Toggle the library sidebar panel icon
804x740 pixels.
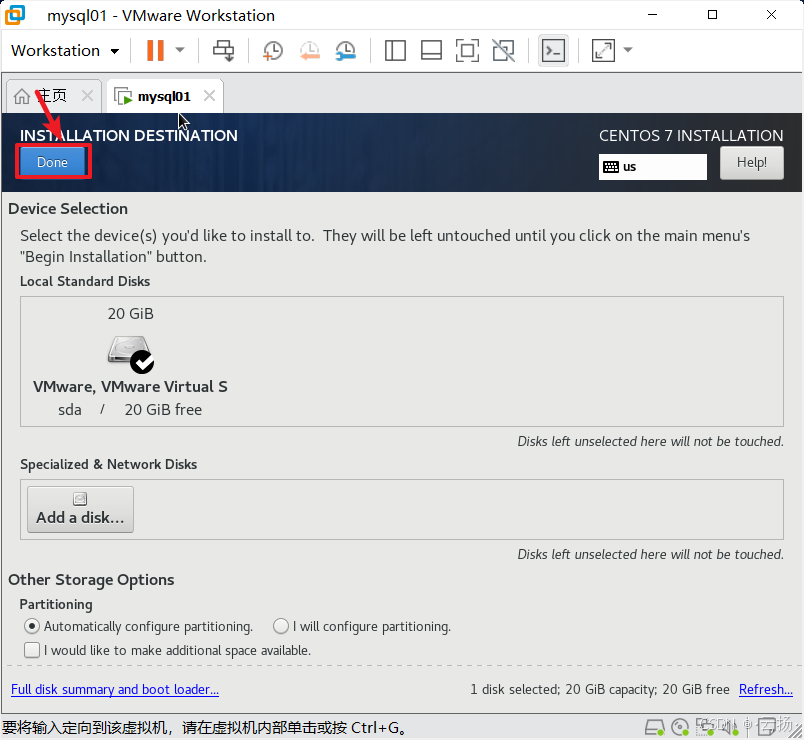point(395,50)
